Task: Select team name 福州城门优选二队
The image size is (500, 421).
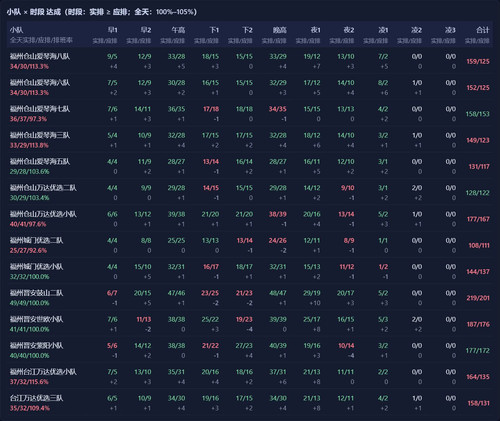Action: coord(37,240)
